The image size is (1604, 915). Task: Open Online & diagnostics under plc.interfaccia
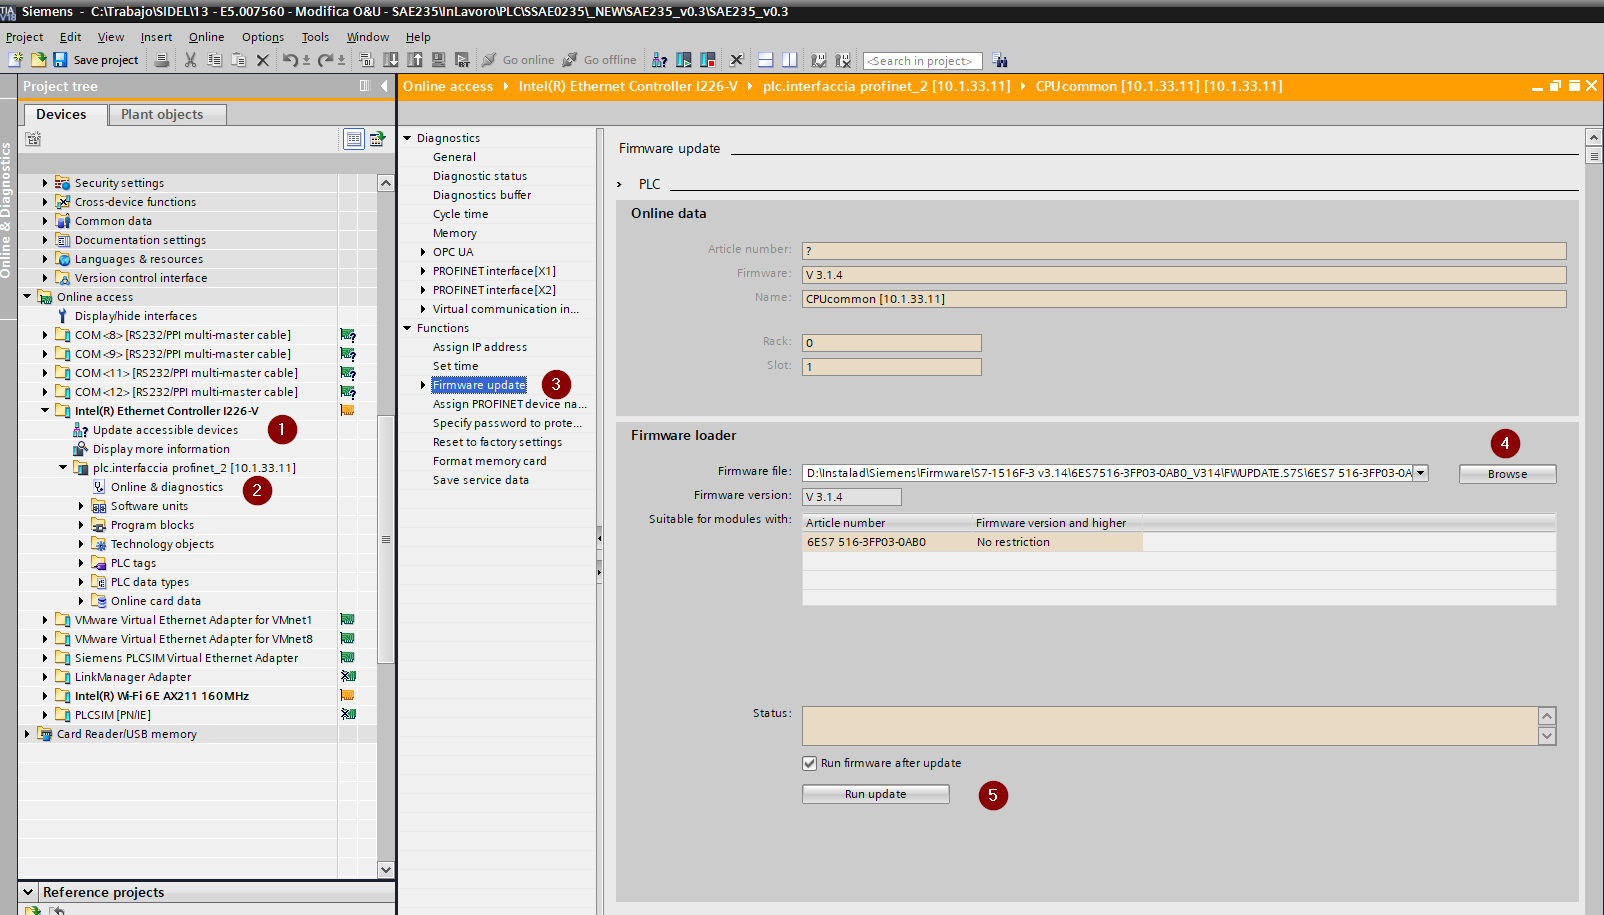[167, 487]
